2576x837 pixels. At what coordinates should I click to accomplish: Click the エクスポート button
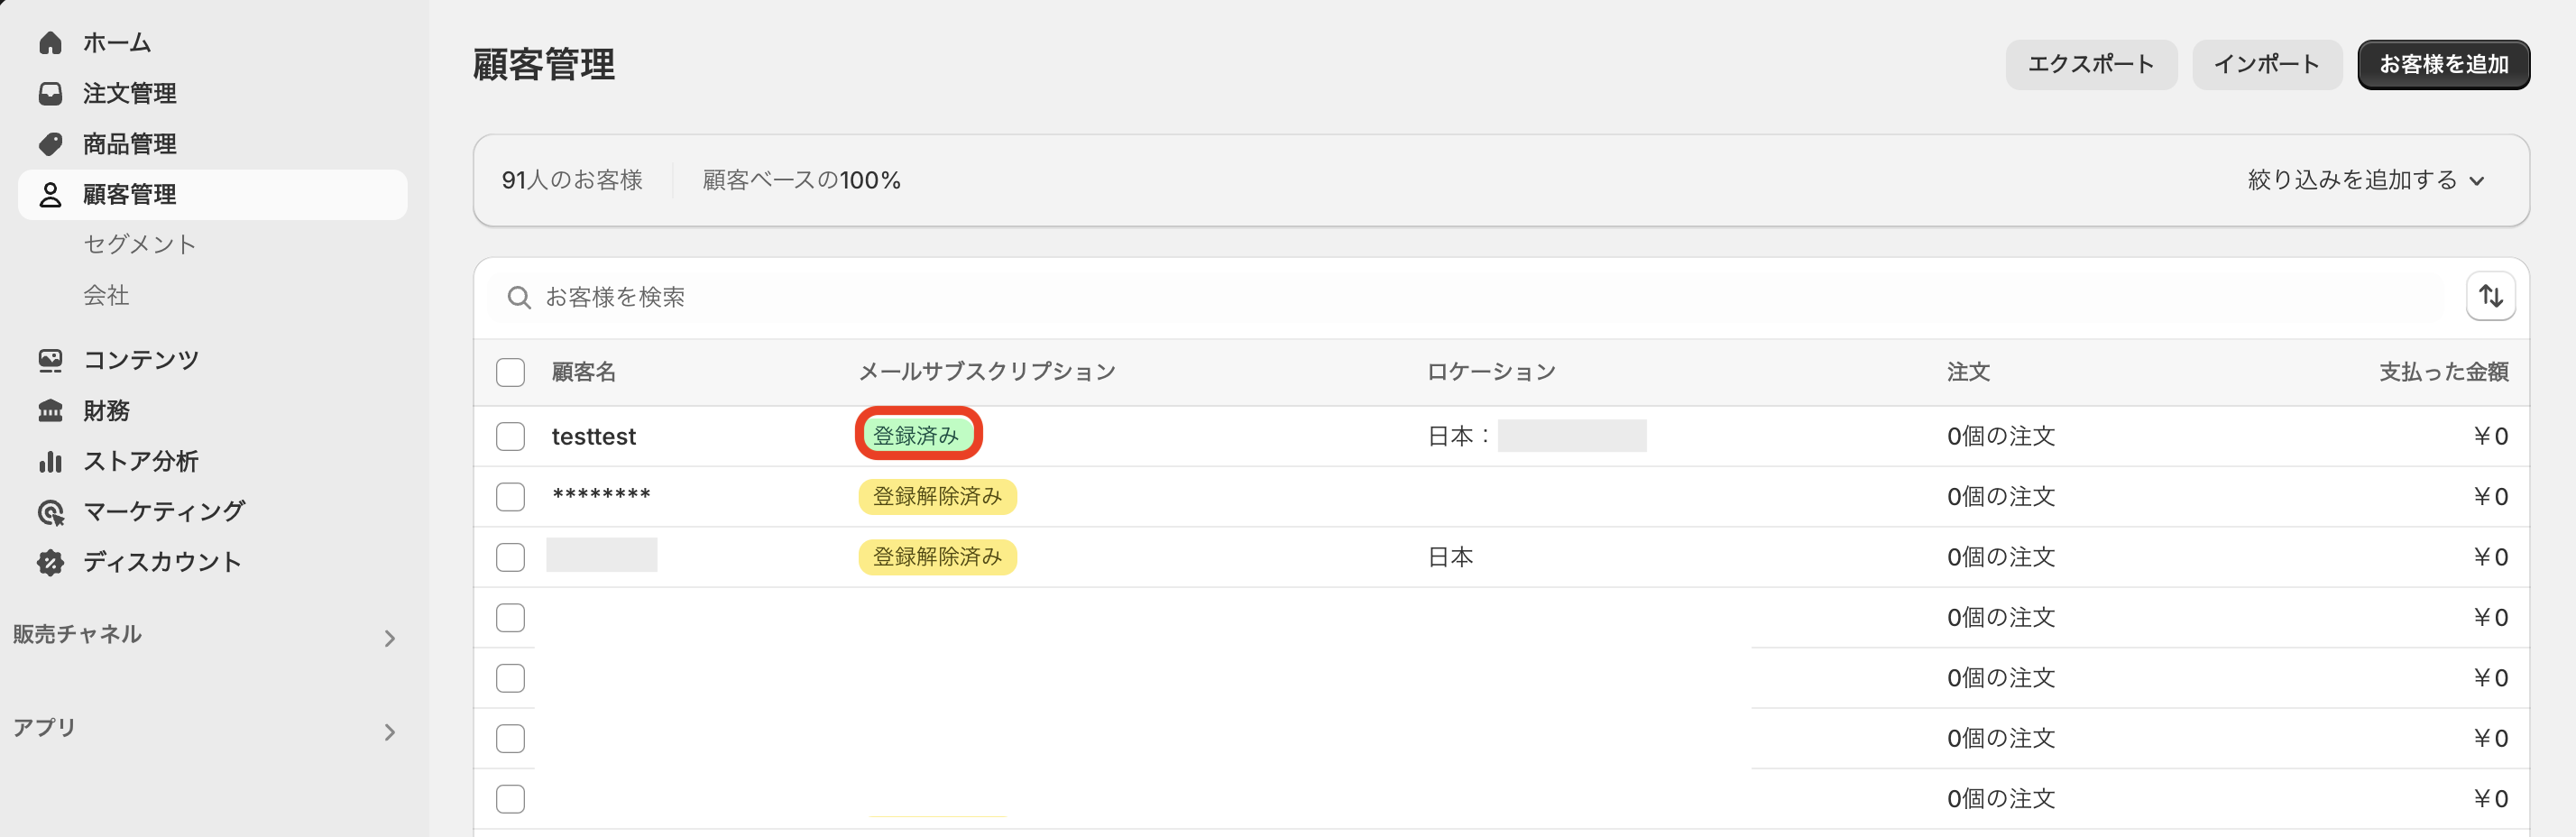2090,65
